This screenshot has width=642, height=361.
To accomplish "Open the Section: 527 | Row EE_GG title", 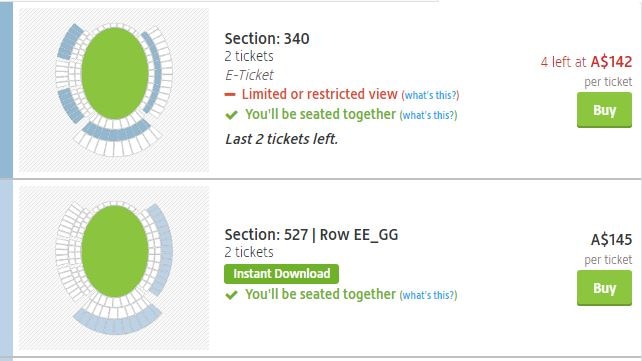I will tap(311, 235).
